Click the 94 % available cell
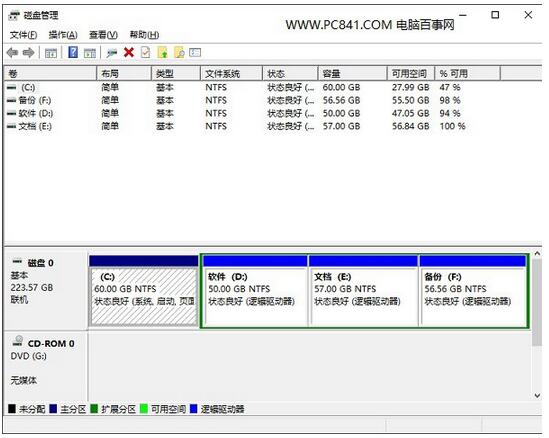The height and width of the screenshot is (438, 549). pos(450,113)
